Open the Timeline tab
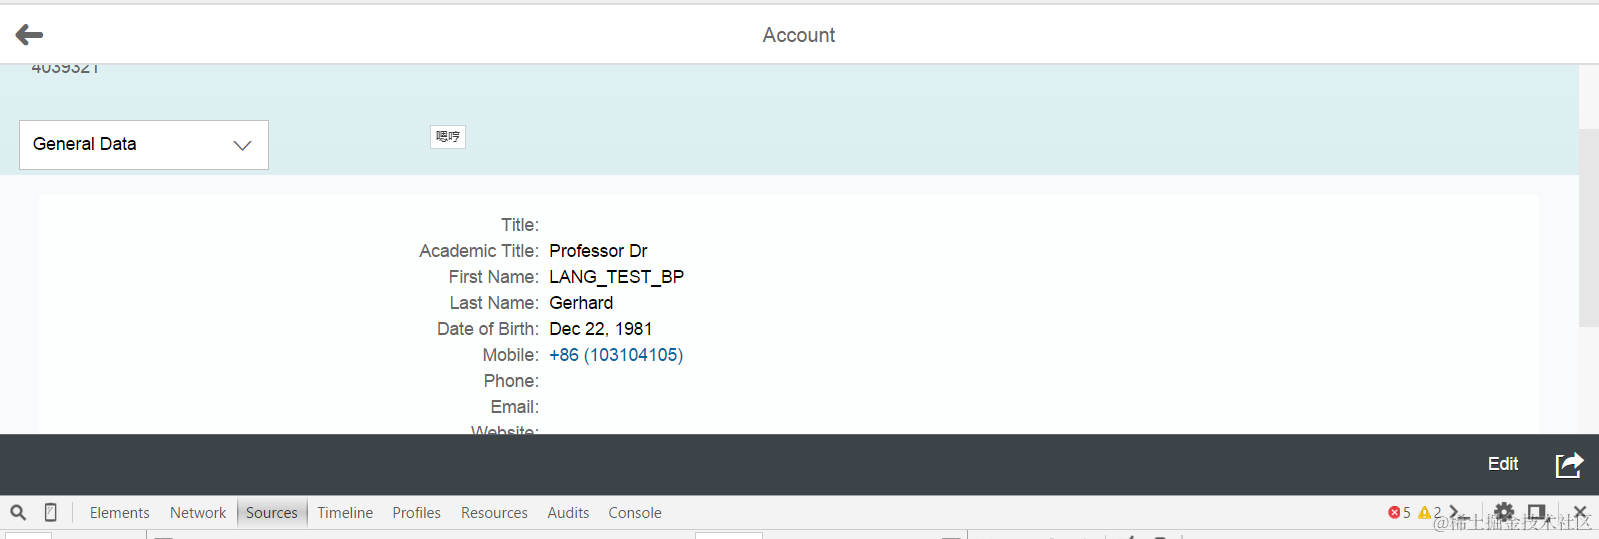 (345, 513)
